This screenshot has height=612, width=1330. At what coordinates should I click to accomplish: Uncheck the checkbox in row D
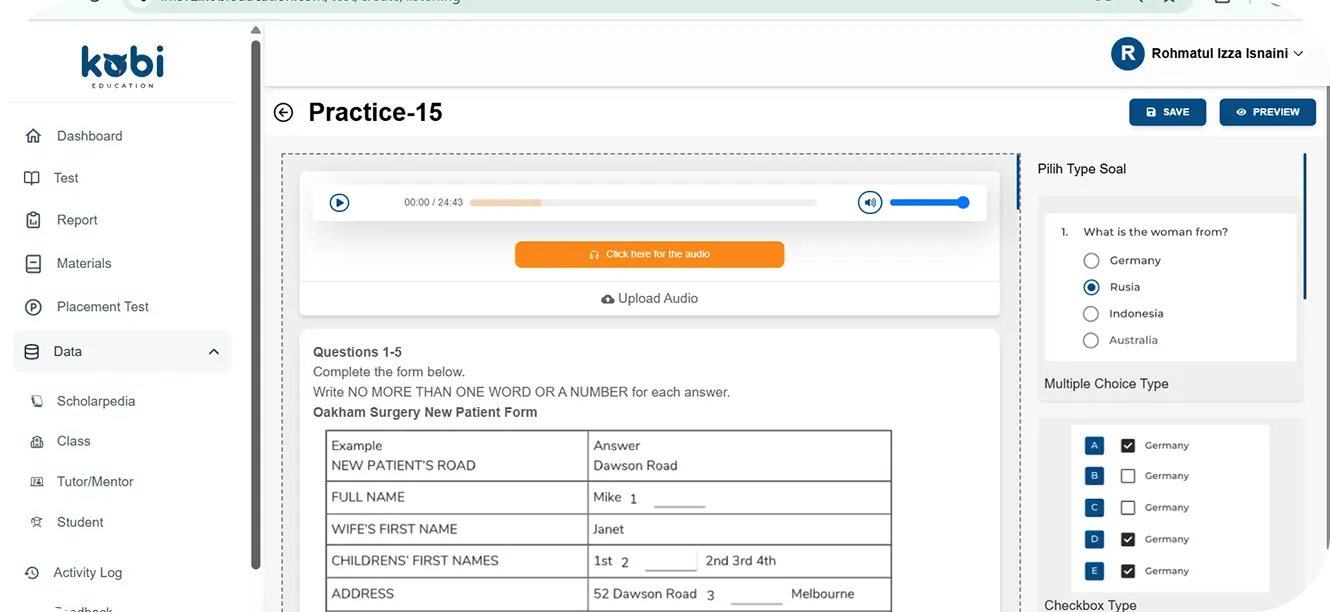click(1128, 540)
